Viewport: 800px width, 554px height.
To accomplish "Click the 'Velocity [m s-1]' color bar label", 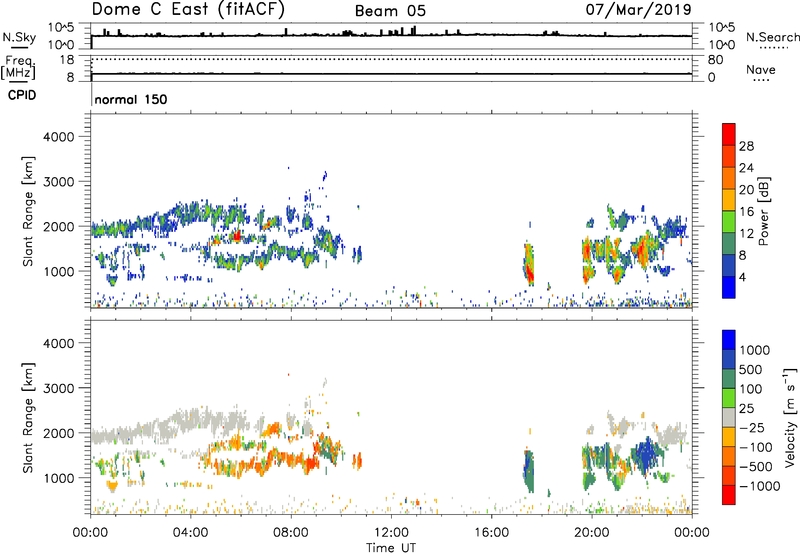I will coord(790,417).
